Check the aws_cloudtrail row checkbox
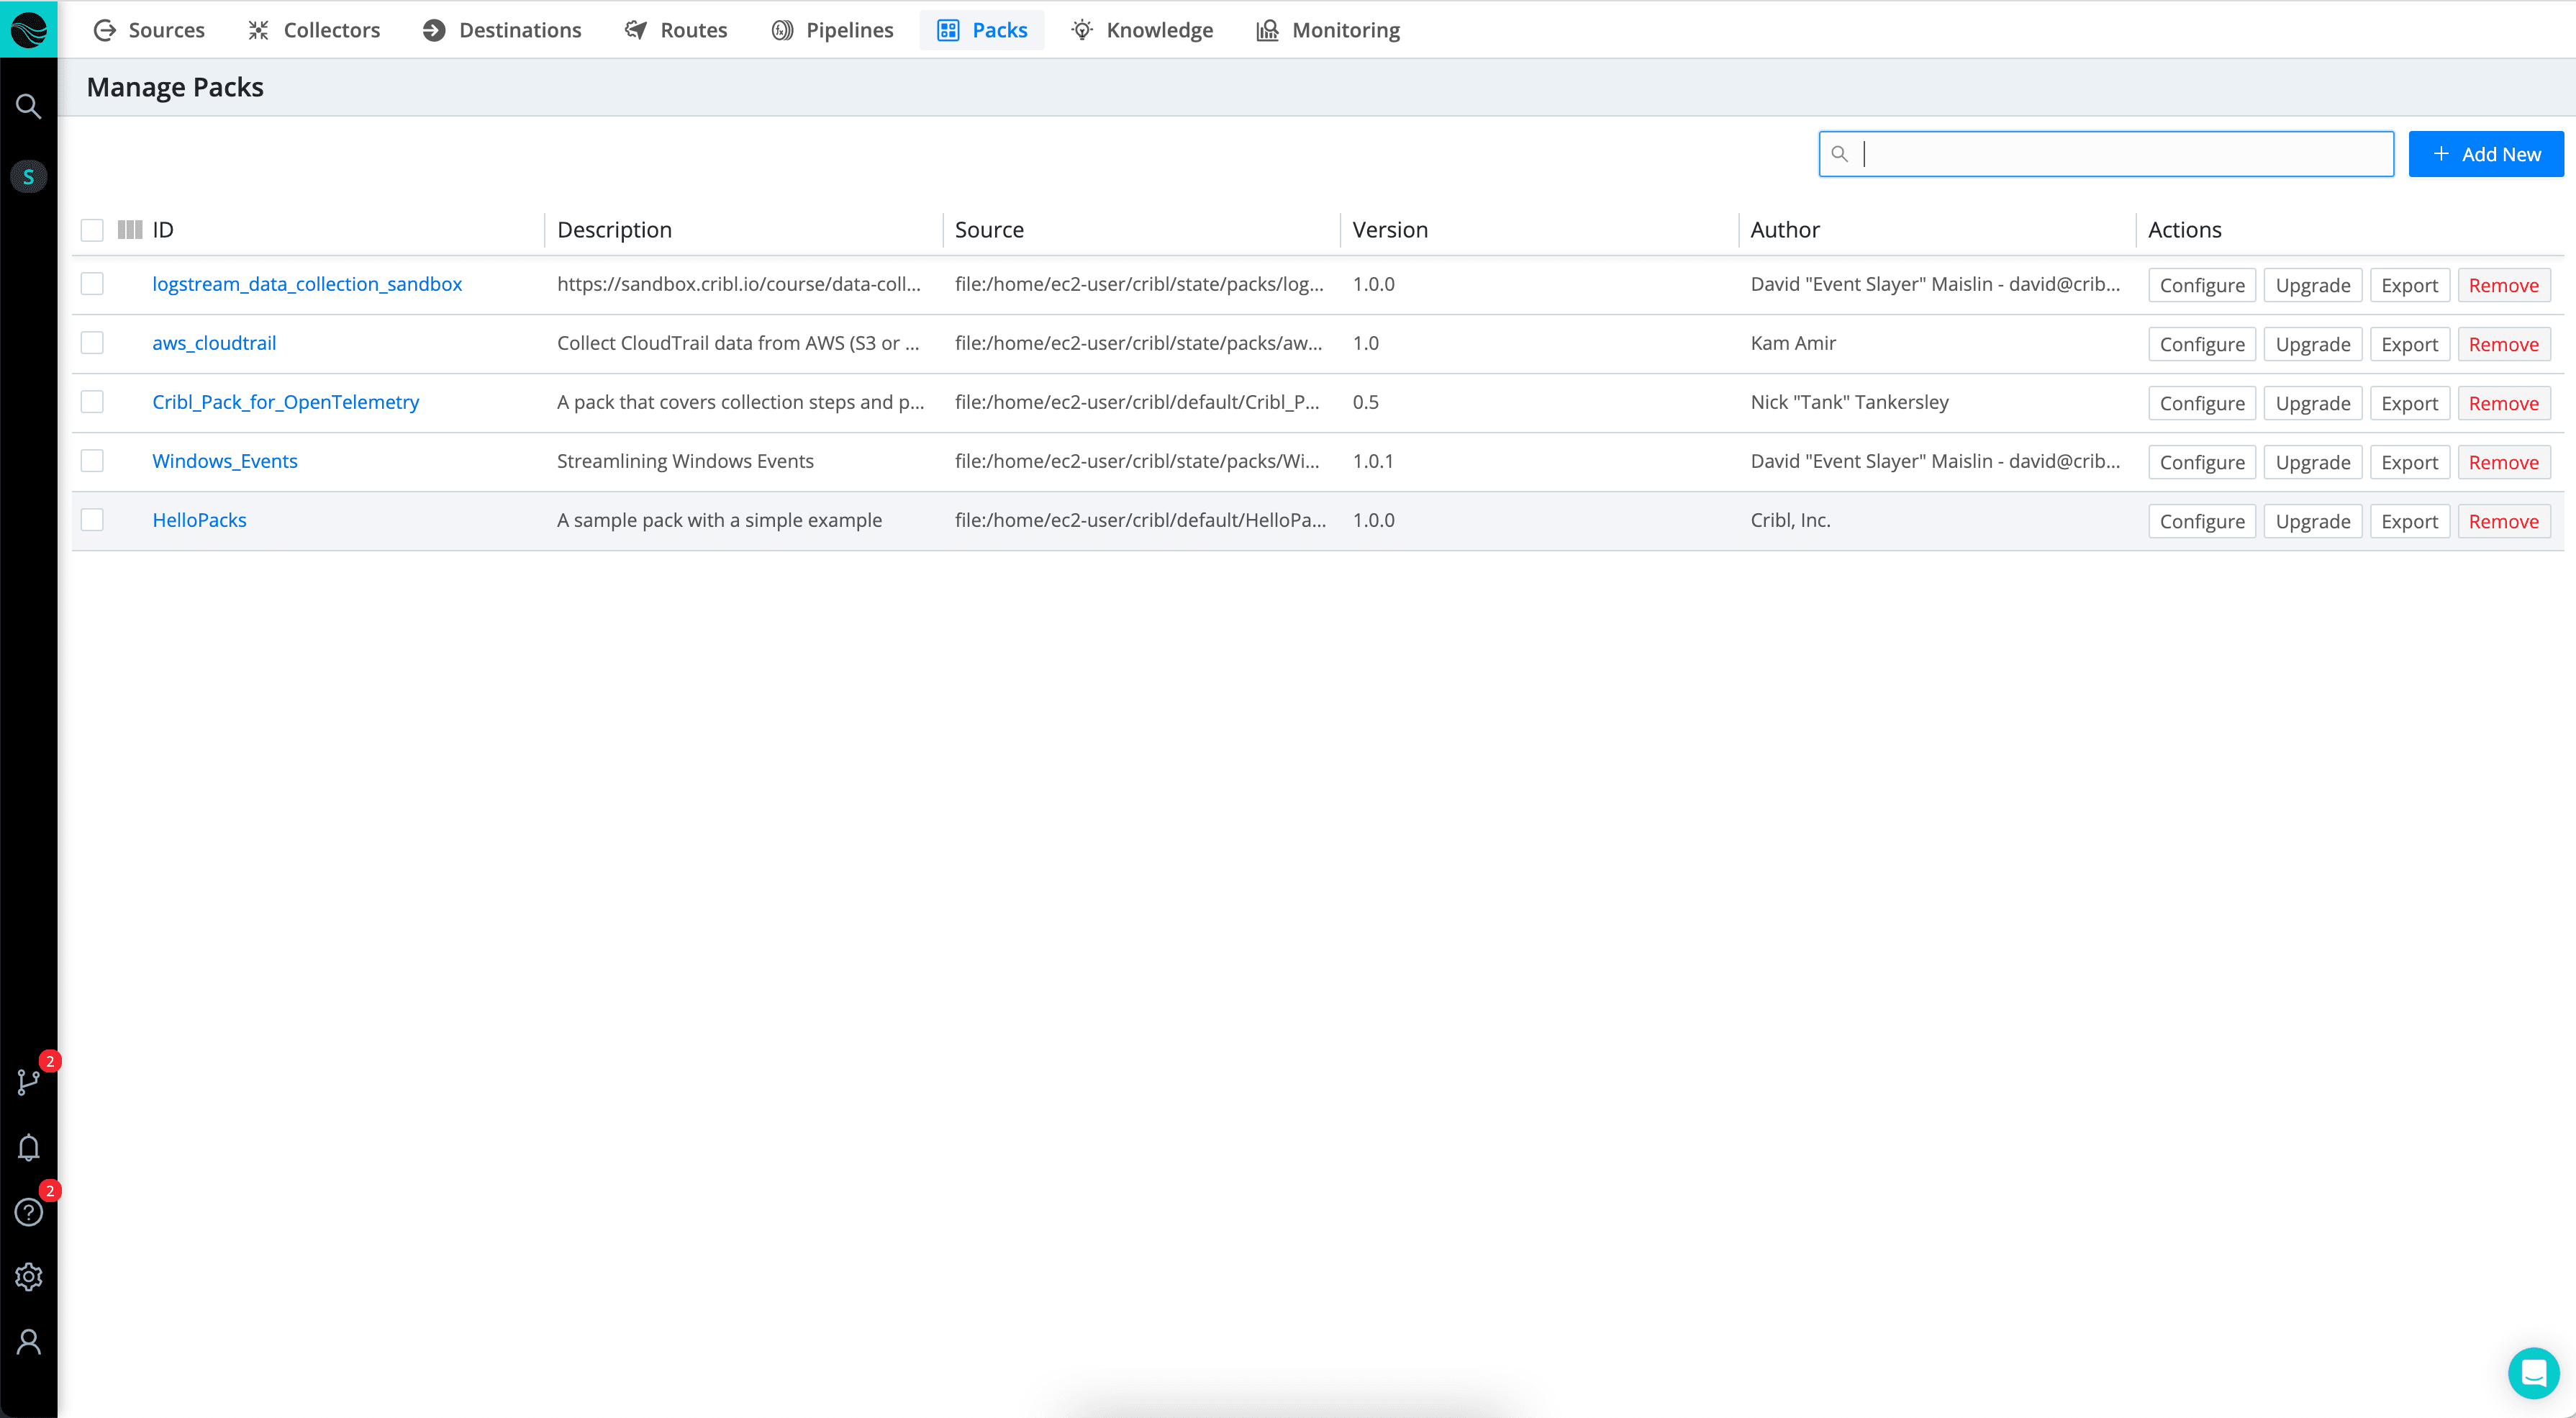2576x1418 pixels. pos(92,343)
